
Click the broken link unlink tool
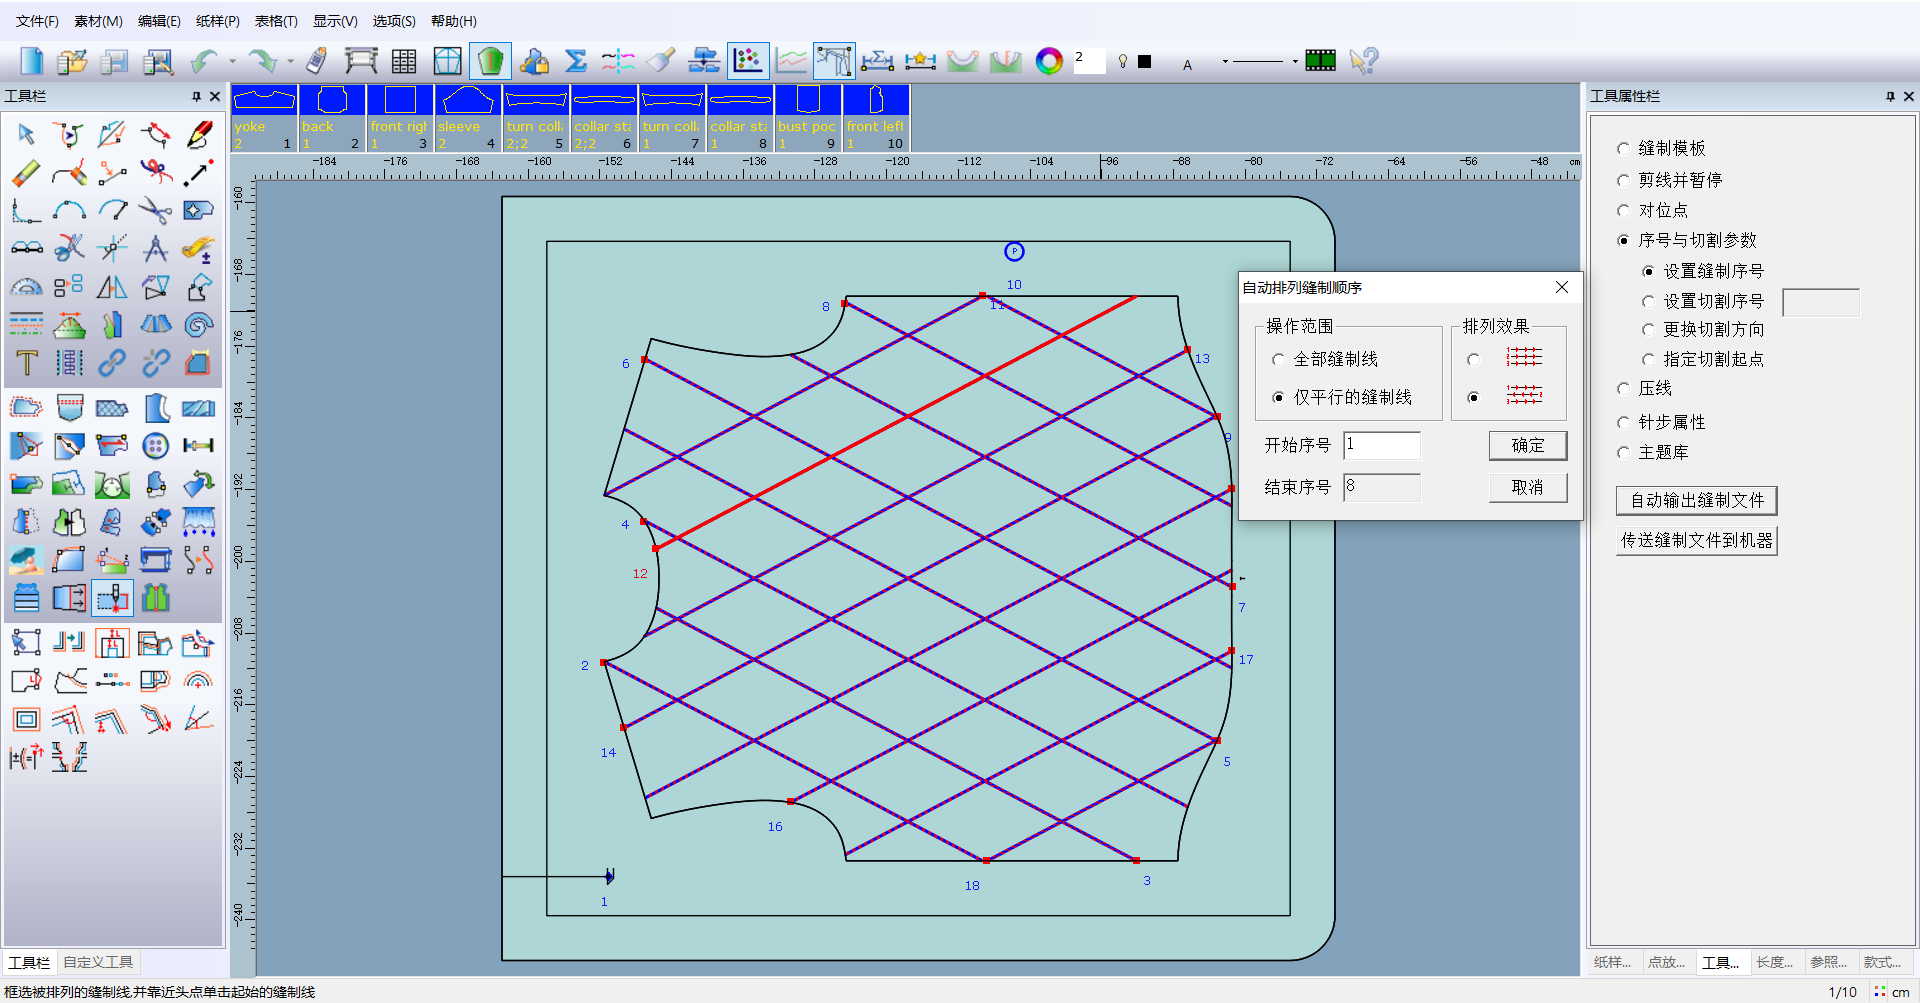[155, 362]
